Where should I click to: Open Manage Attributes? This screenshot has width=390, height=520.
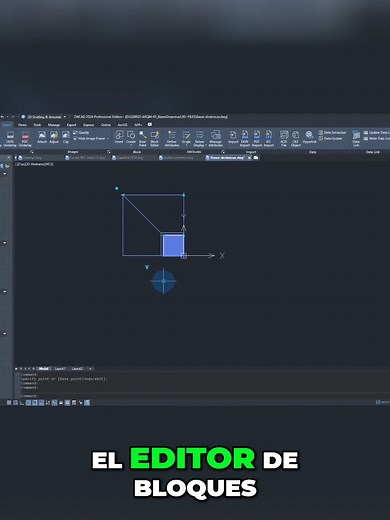(x=216, y=139)
